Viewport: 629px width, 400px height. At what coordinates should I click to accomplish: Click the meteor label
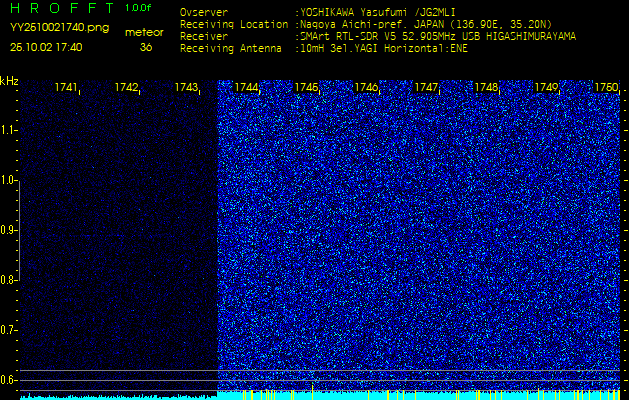tap(144, 33)
